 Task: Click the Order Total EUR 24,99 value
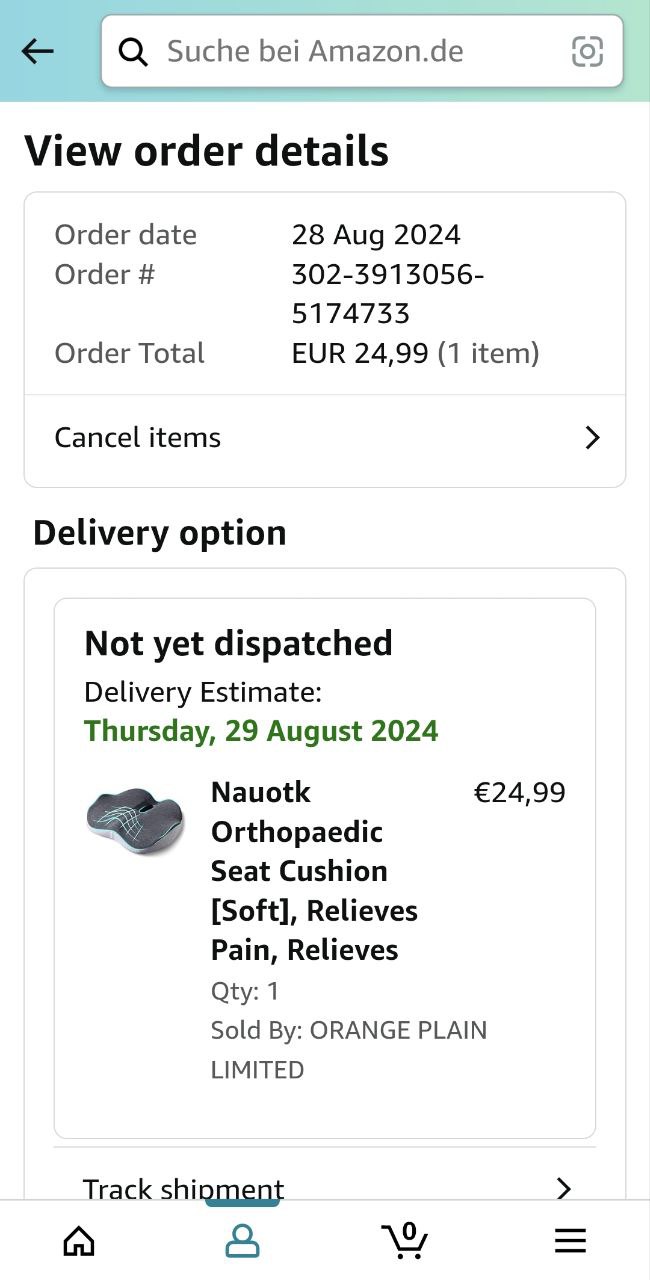coord(415,353)
